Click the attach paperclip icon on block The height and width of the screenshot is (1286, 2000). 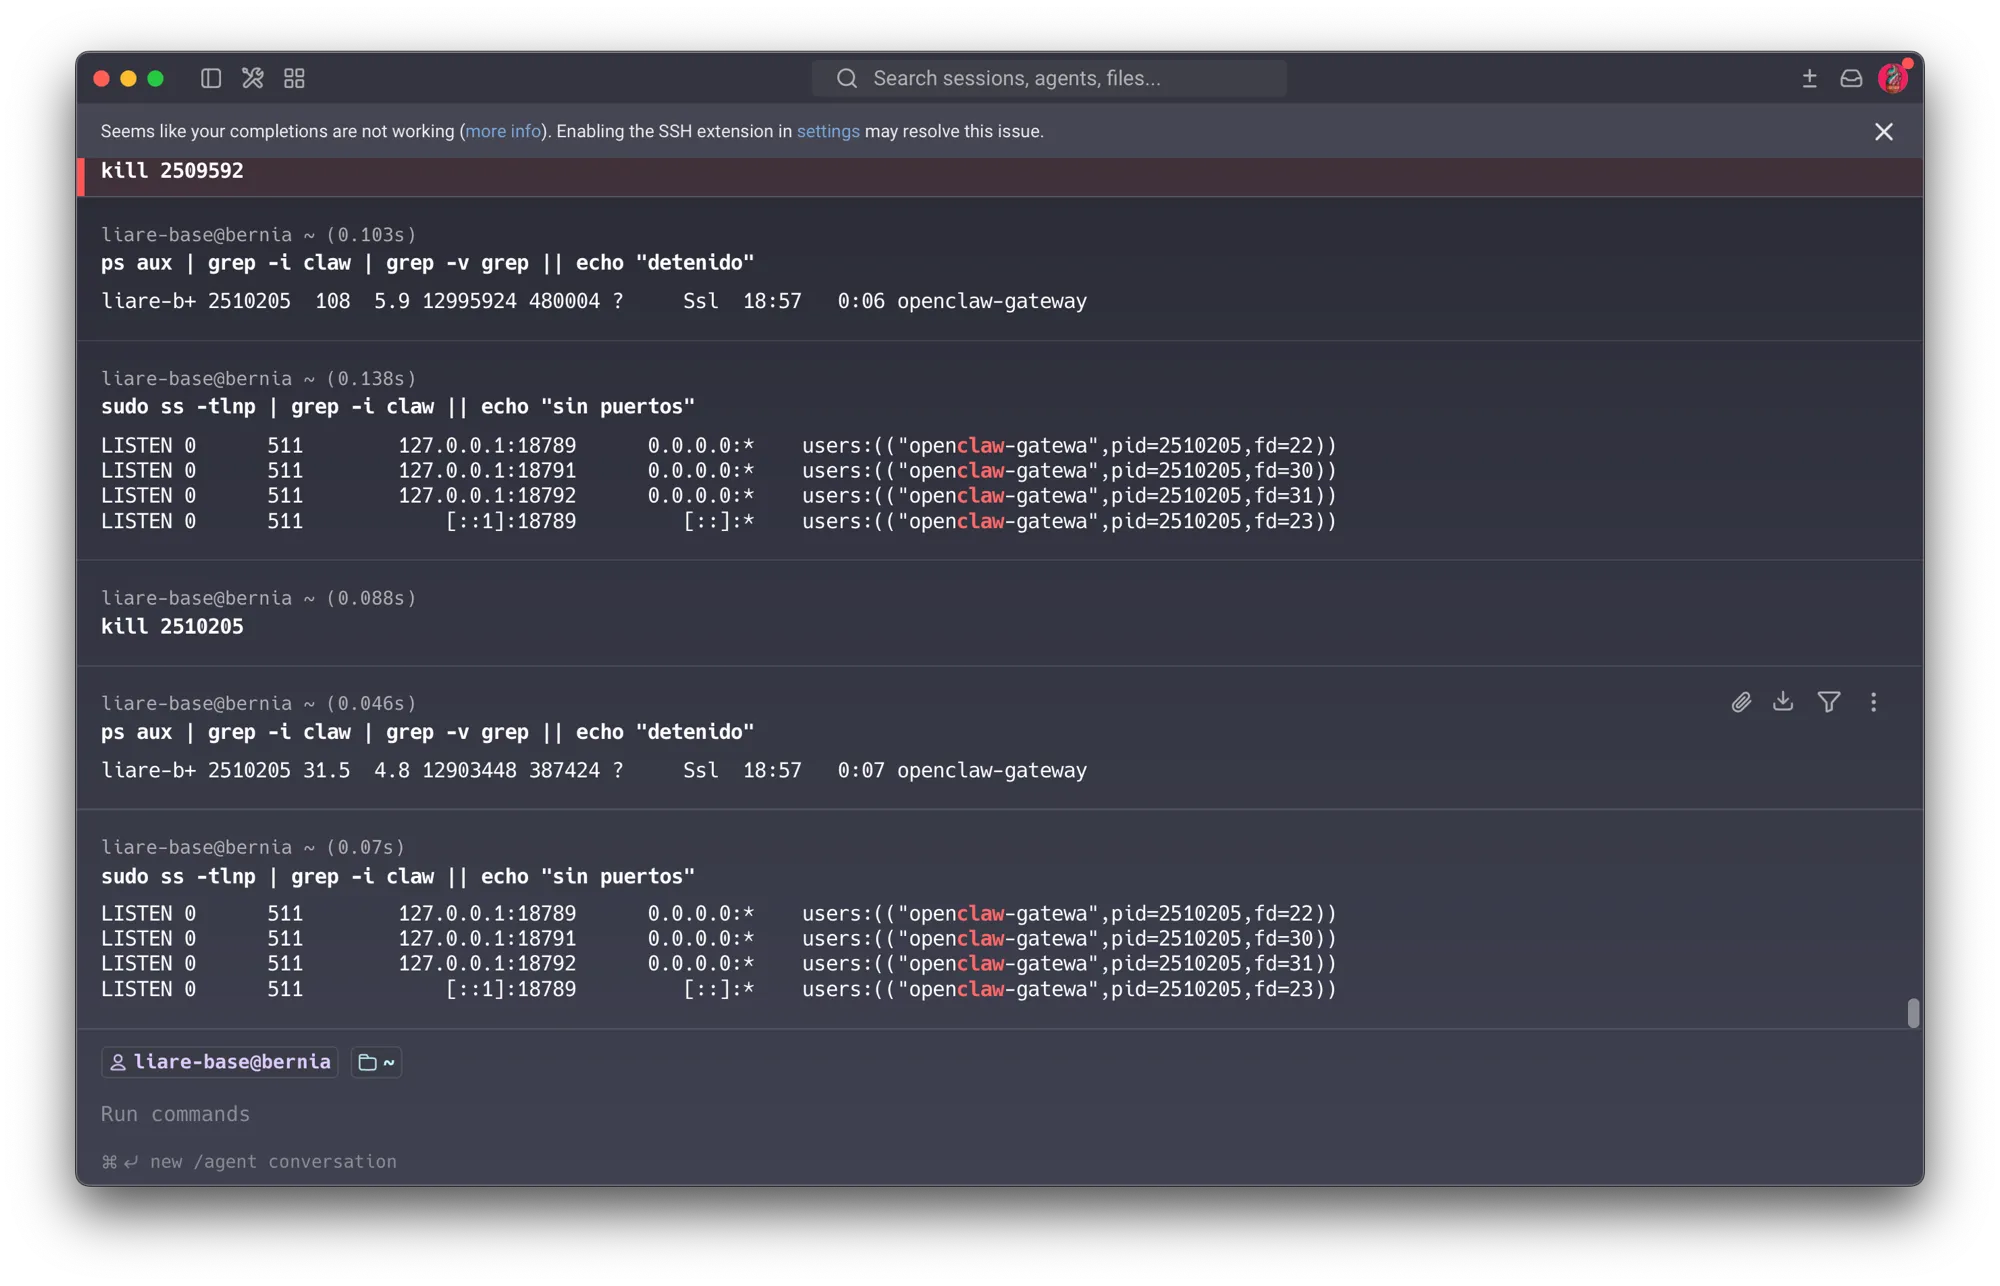(x=1741, y=702)
